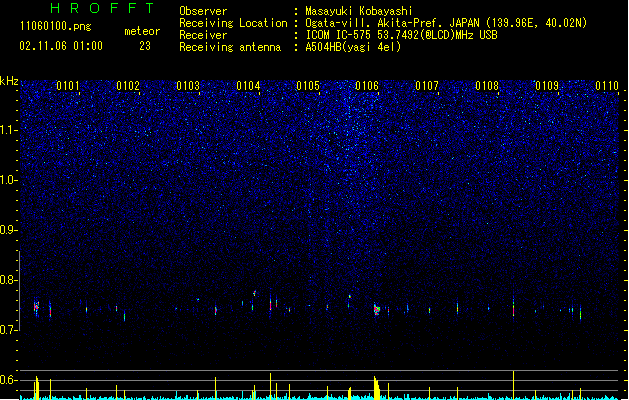The image size is (629, 400).
Task: Click the 0107 time marker
Action: (427, 86)
